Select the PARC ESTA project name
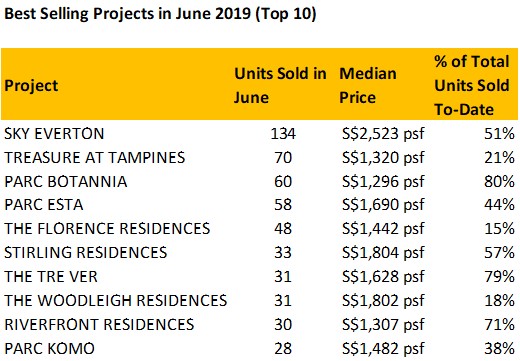This screenshot has height=361, width=520. [44, 204]
